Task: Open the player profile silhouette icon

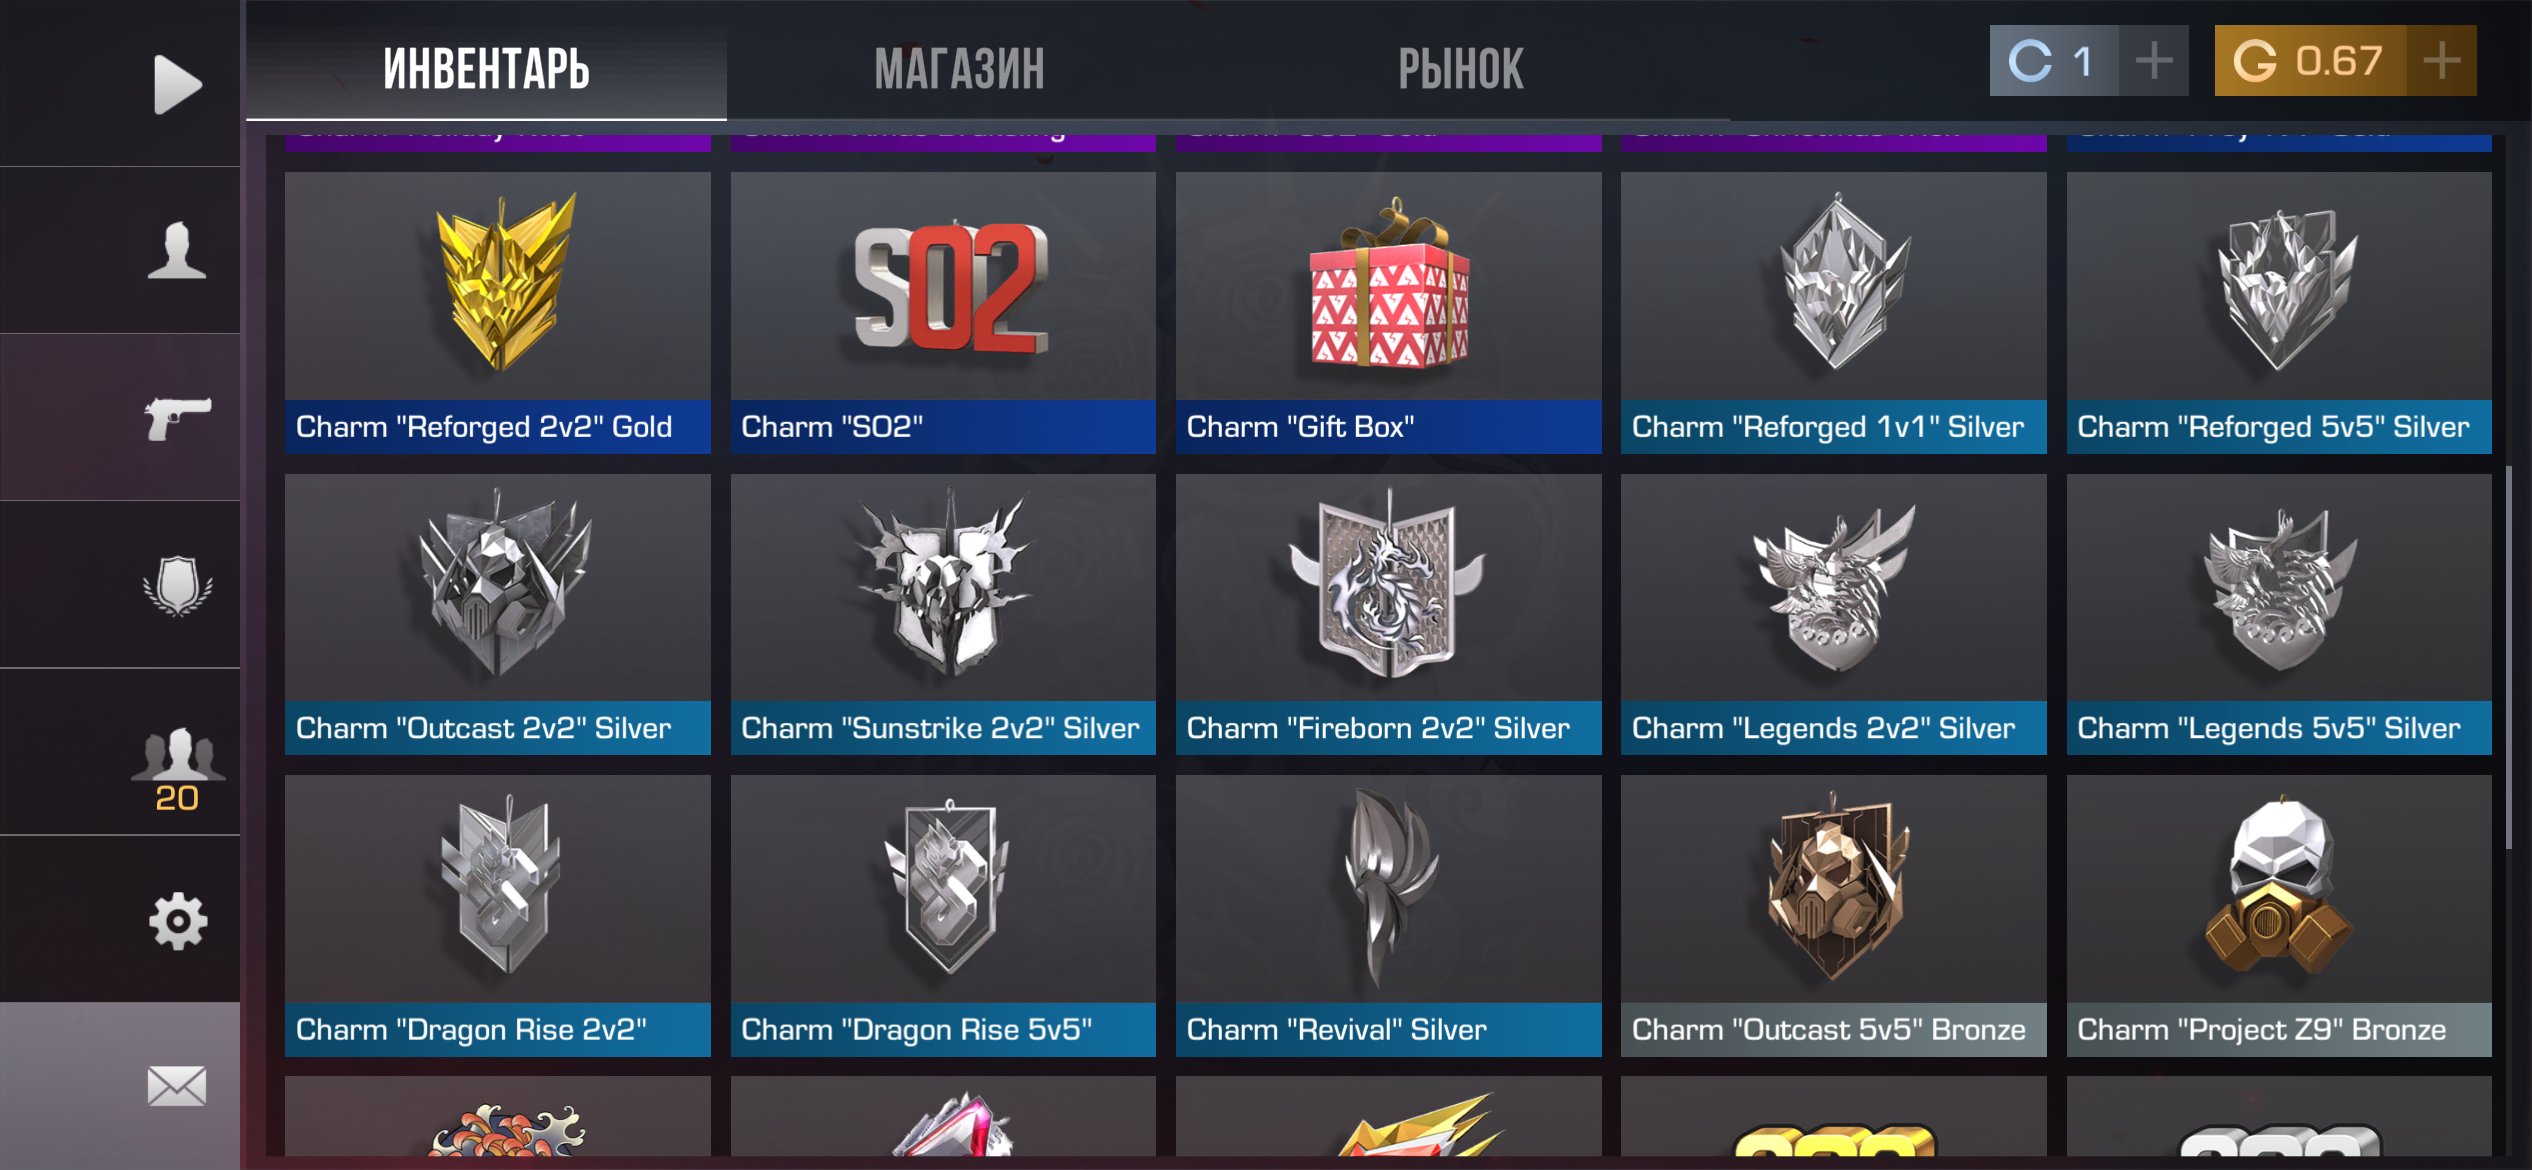Action: tap(177, 249)
